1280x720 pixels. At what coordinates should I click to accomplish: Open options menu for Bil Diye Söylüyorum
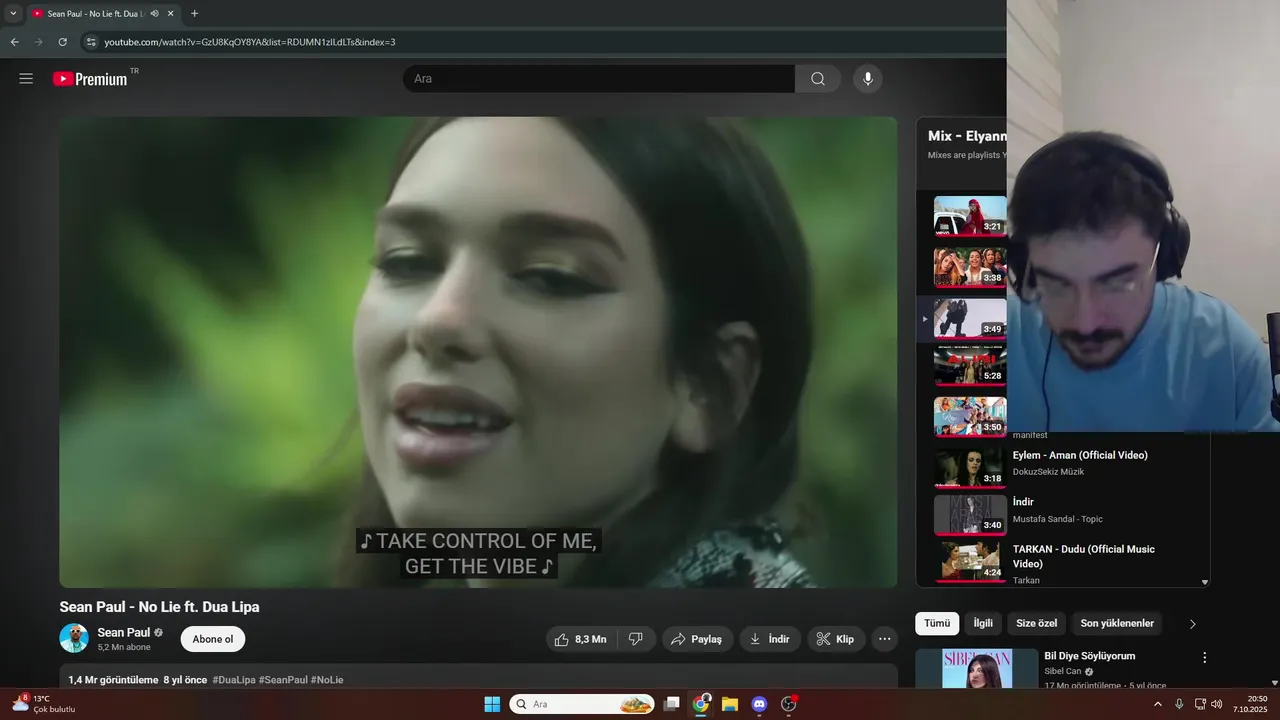tap(1204, 658)
